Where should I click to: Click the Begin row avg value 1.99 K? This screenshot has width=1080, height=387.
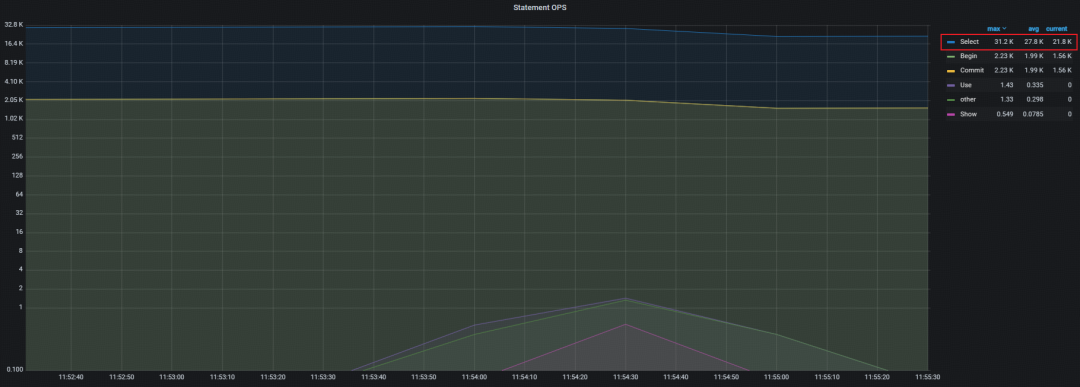(x=1034, y=56)
